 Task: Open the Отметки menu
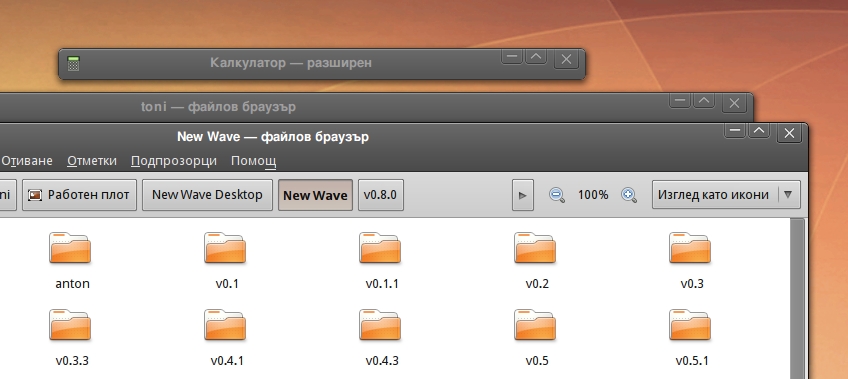click(x=92, y=161)
